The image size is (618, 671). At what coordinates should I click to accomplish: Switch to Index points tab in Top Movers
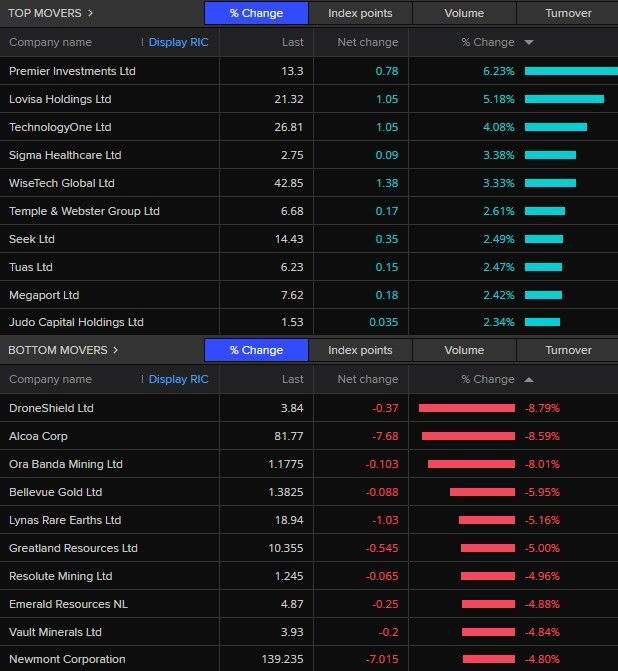point(360,13)
